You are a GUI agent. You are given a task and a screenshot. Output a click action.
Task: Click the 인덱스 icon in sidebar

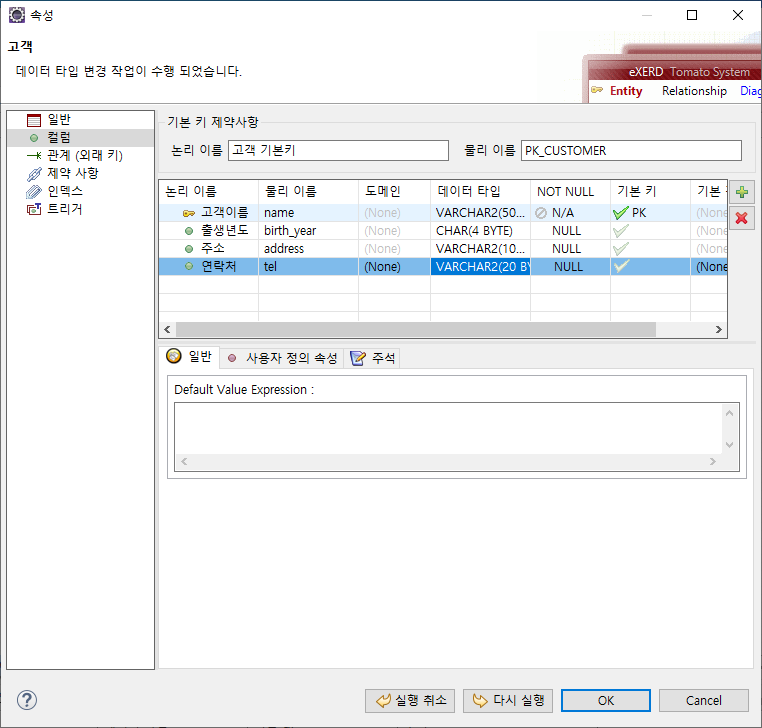(x=34, y=191)
